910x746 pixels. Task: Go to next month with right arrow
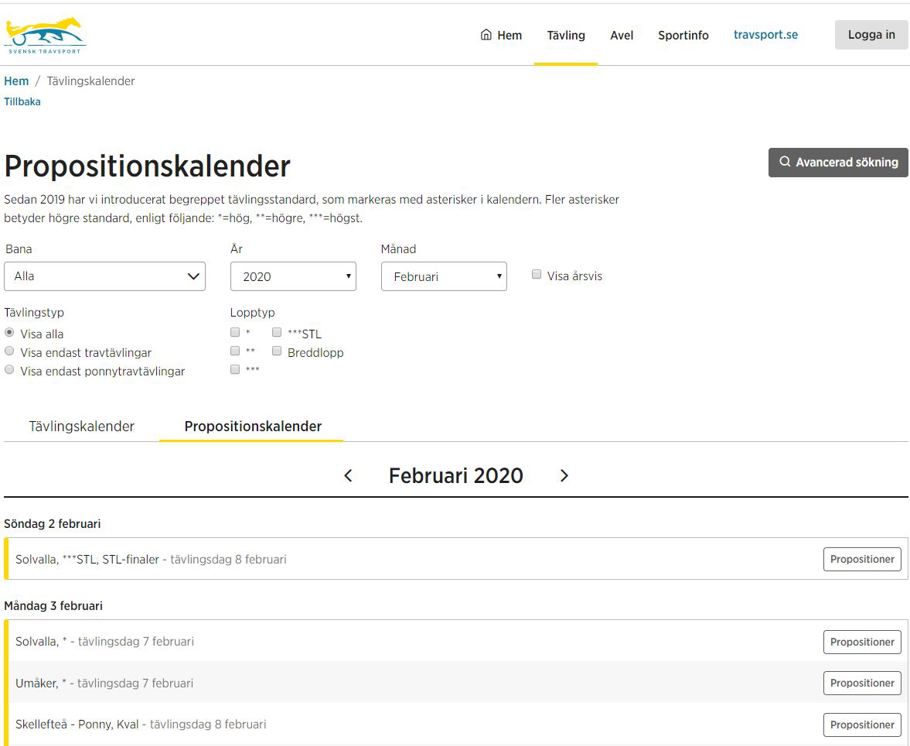point(564,476)
